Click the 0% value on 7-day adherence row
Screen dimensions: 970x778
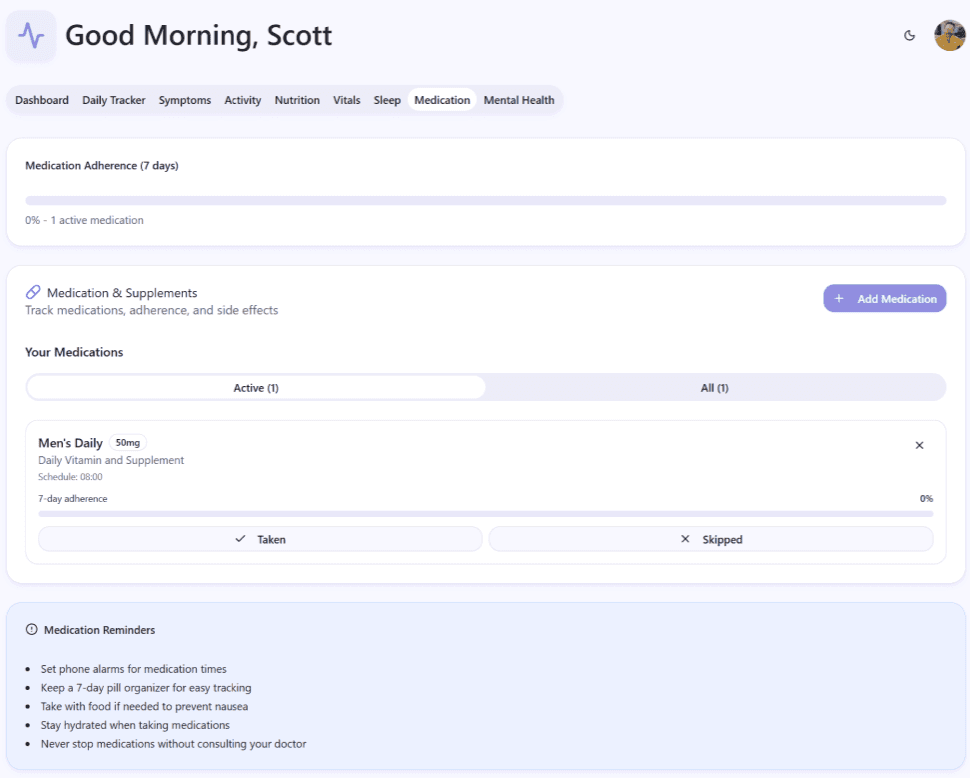pyautogui.click(x=926, y=498)
